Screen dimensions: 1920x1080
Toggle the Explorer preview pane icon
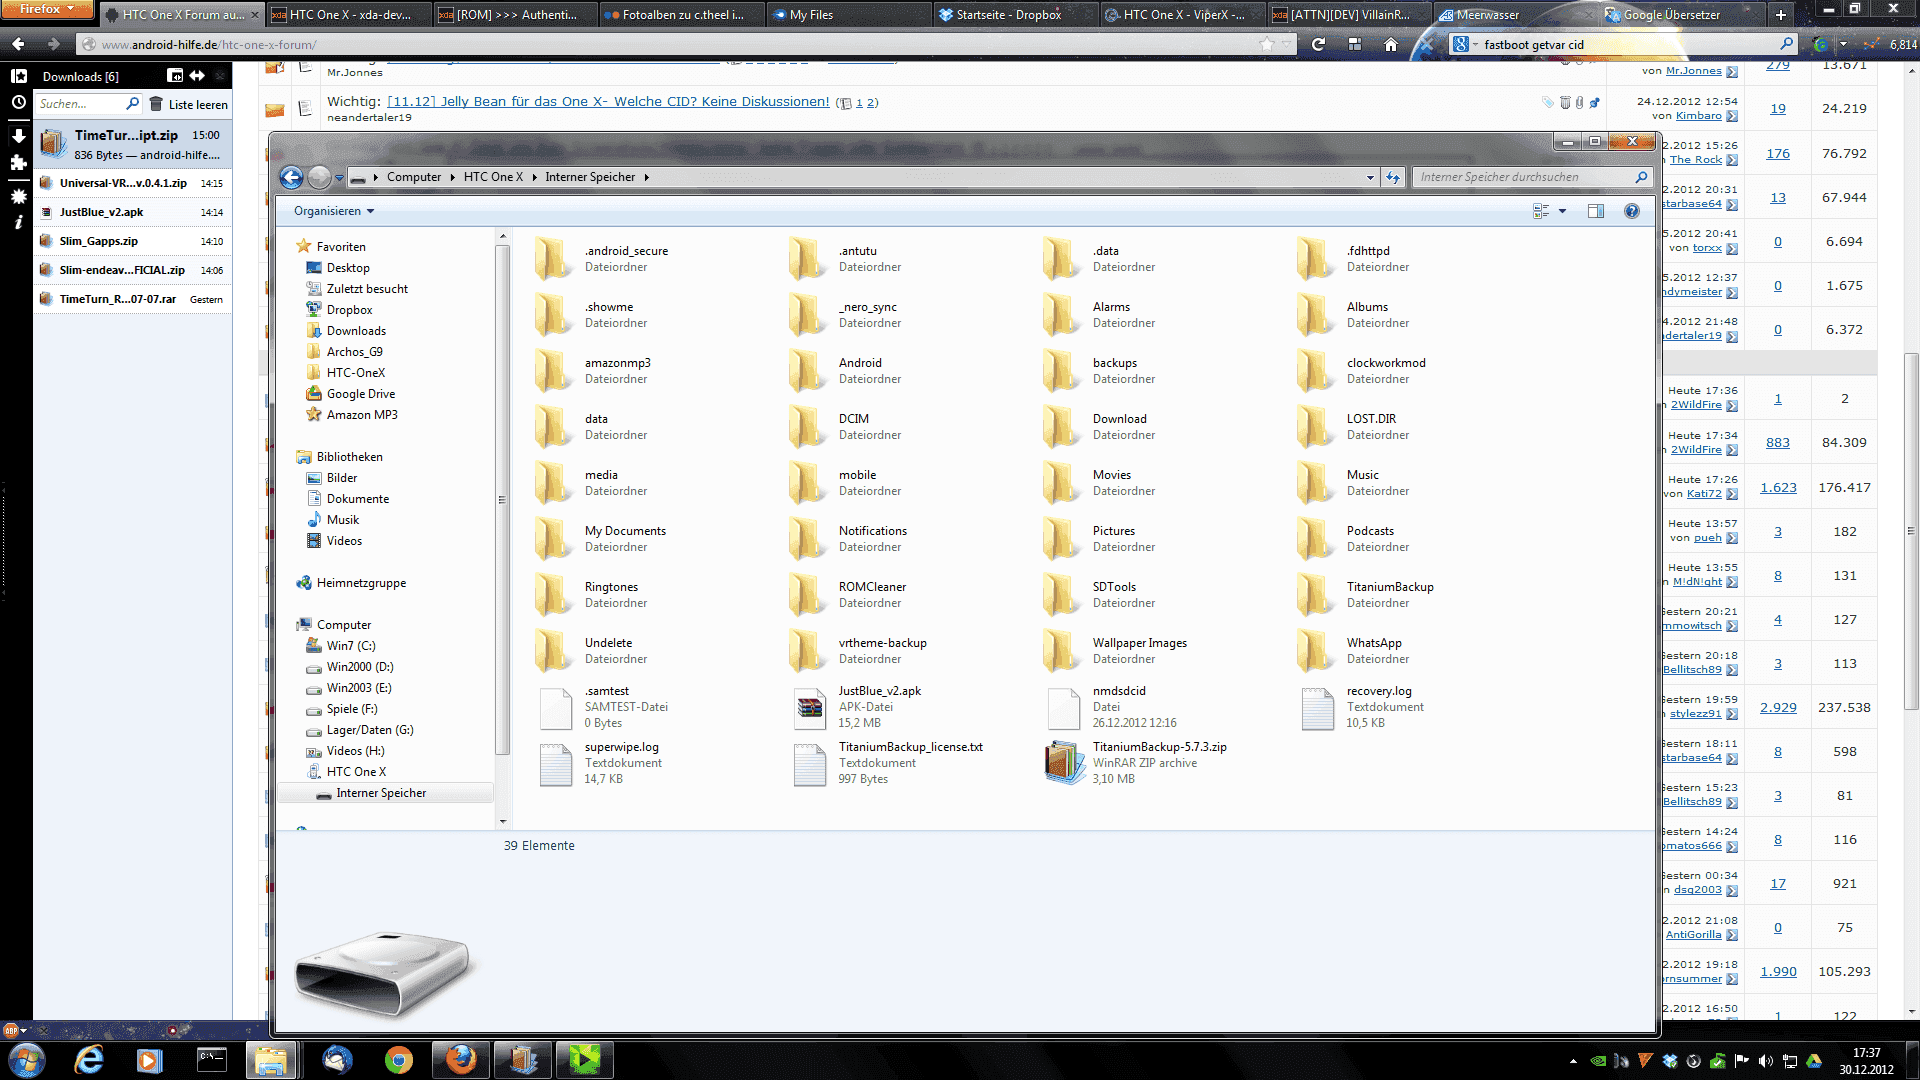tap(1596, 211)
